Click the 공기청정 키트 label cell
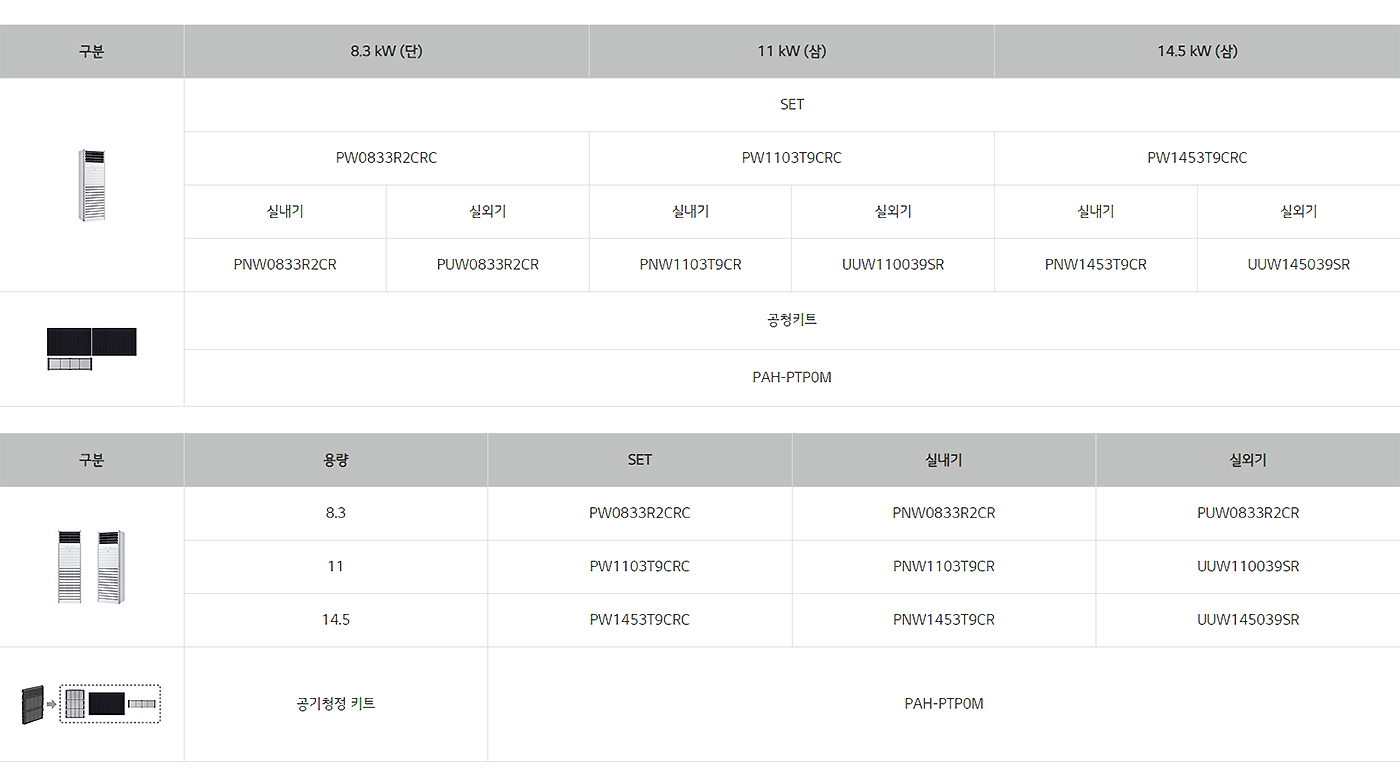Image resolution: width=1400 pixels, height=783 pixels. (x=335, y=704)
